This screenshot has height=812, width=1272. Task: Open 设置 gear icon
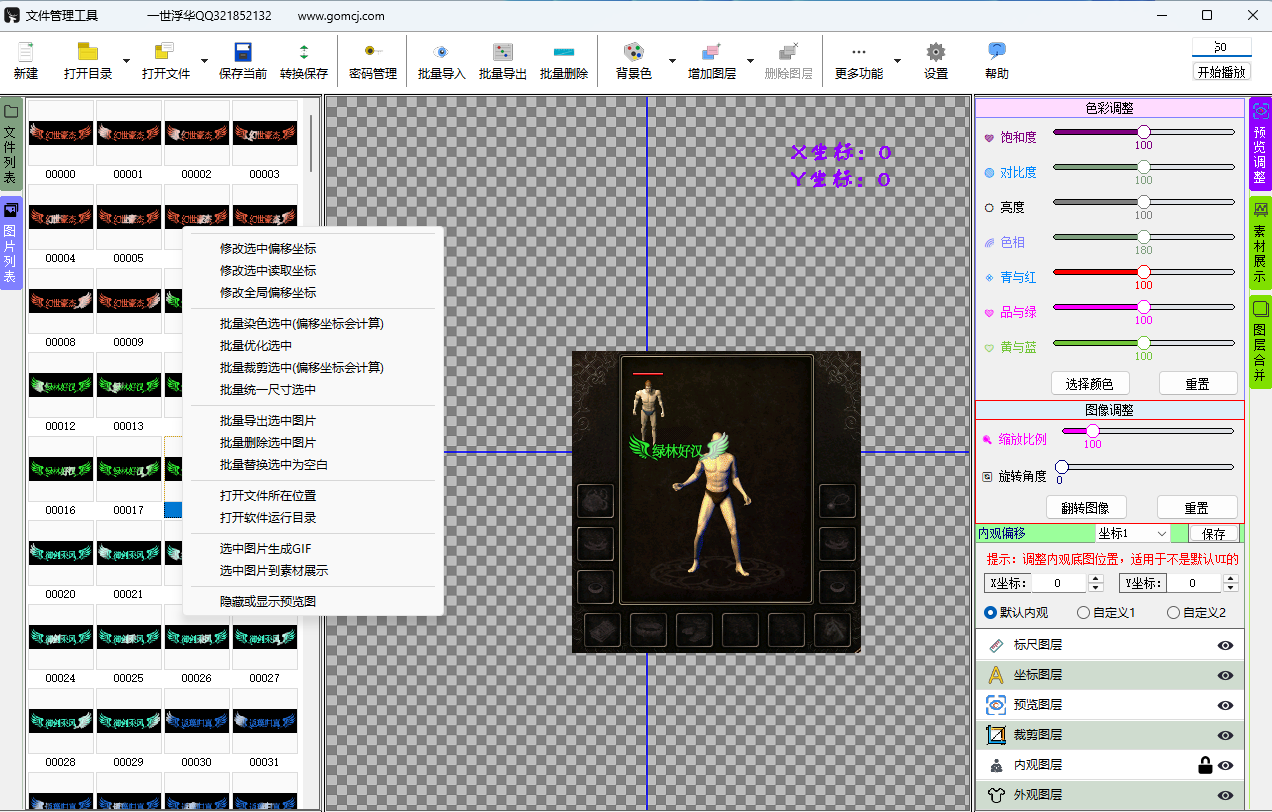pos(936,52)
